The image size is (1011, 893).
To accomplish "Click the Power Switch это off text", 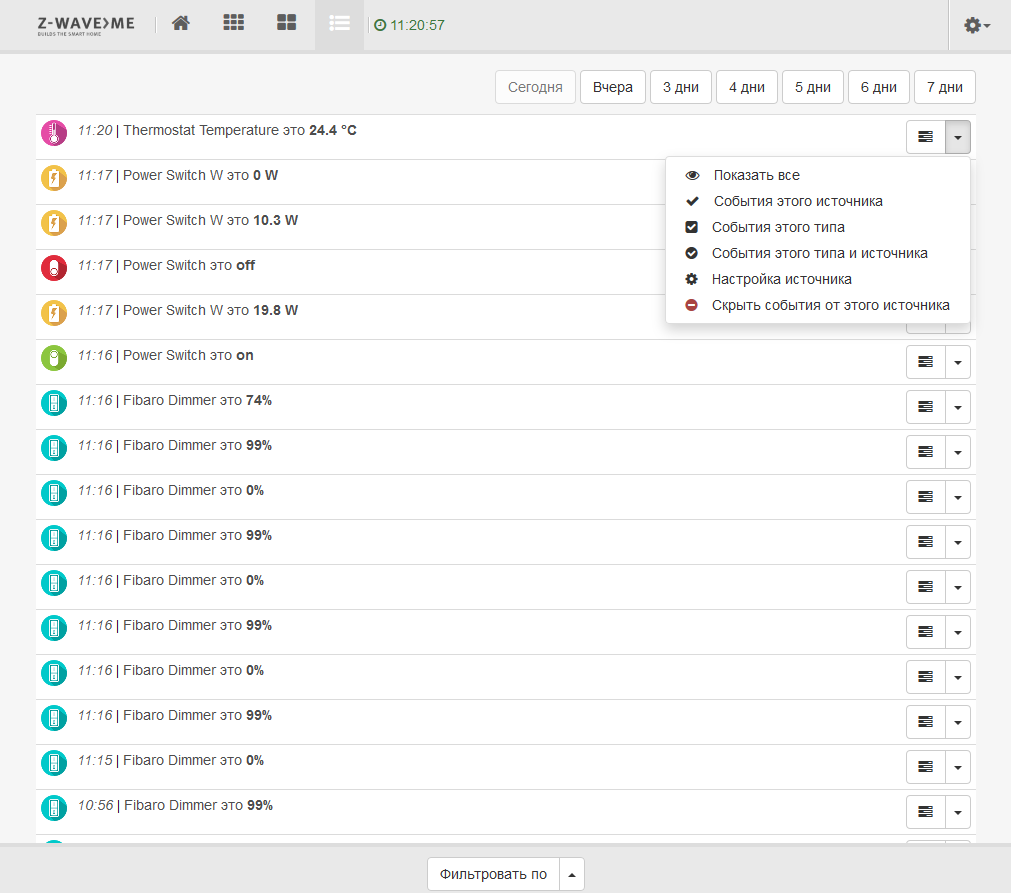I will [x=189, y=266].
